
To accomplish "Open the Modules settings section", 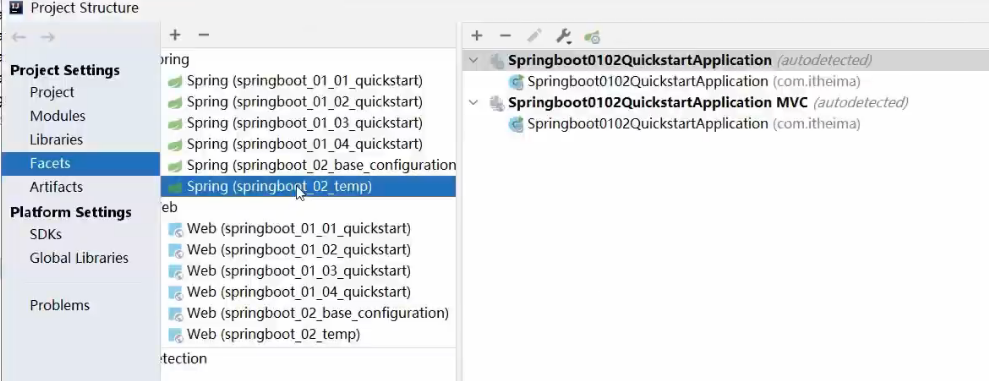I will tap(57, 116).
